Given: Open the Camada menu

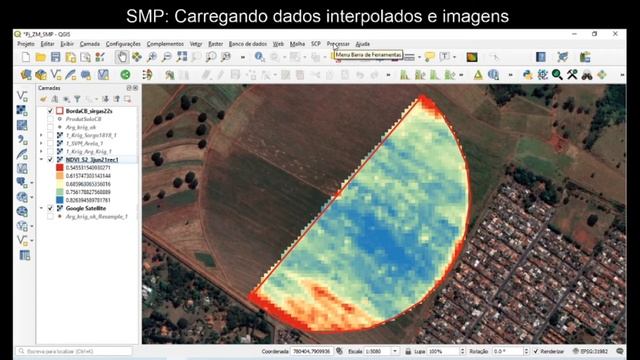Looking at the screenshot, I should [90, 44].
